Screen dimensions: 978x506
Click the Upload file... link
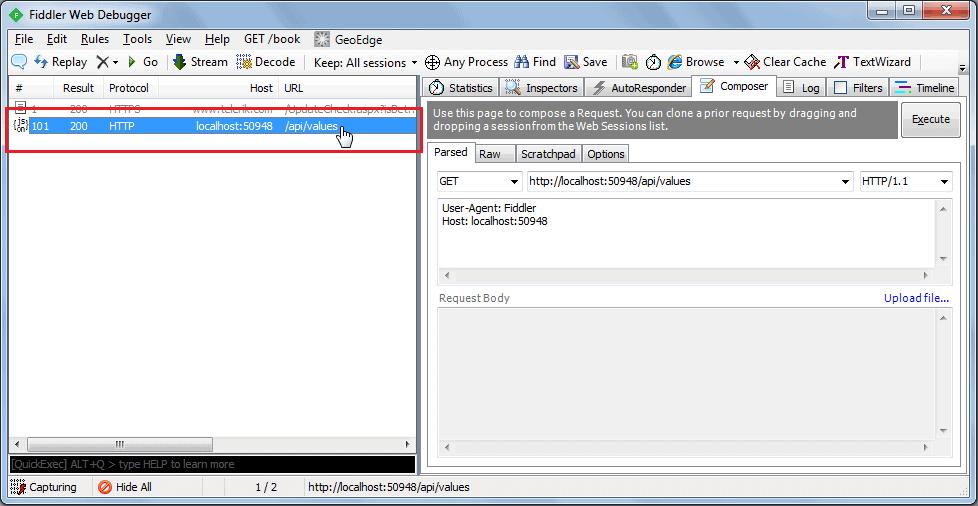click(916, 298)
